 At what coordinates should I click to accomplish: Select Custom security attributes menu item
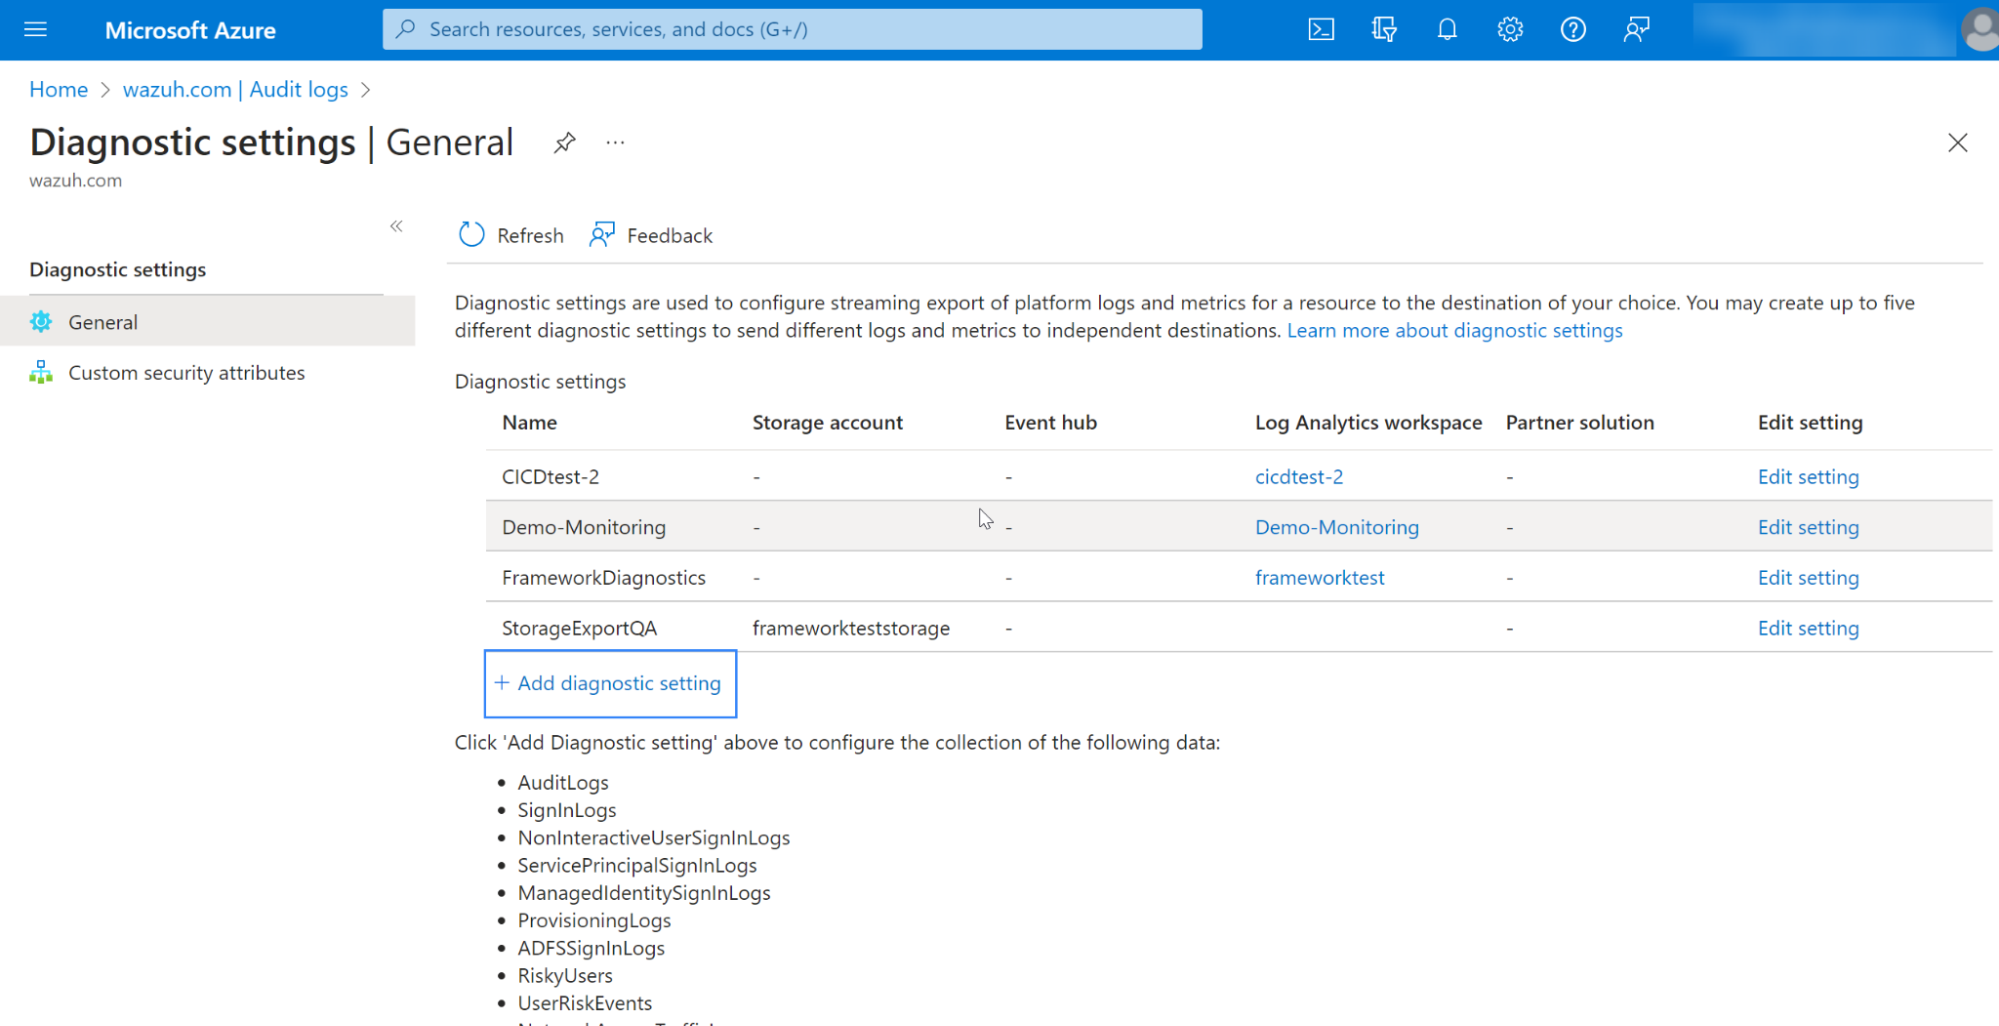point(186,373)
